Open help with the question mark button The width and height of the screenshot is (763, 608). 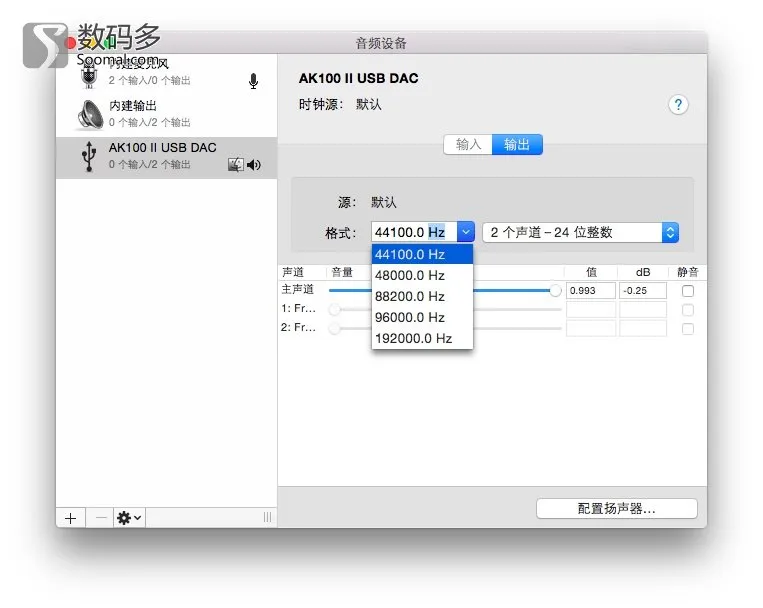click(x=678, y=104)
